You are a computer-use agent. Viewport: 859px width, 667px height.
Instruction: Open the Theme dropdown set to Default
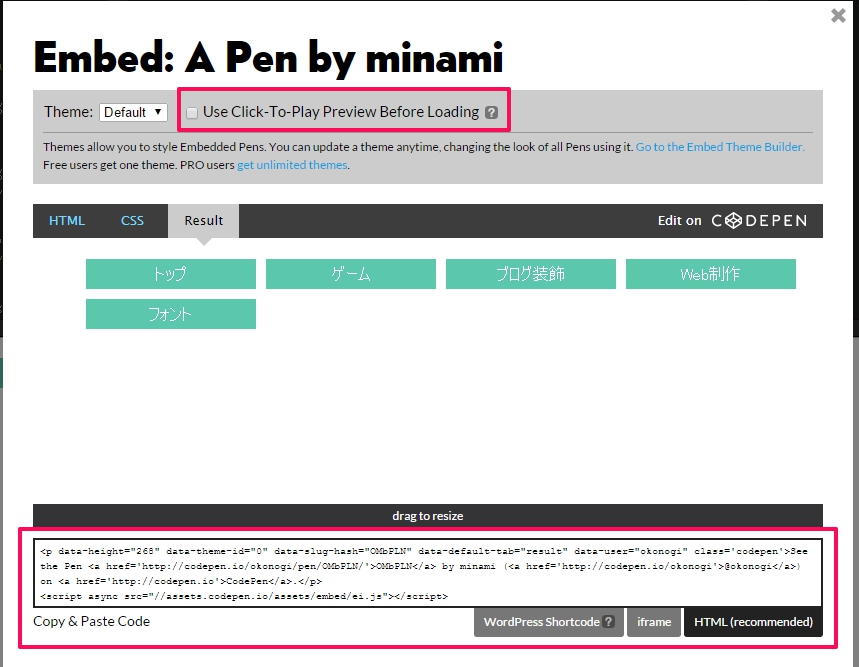133,112
